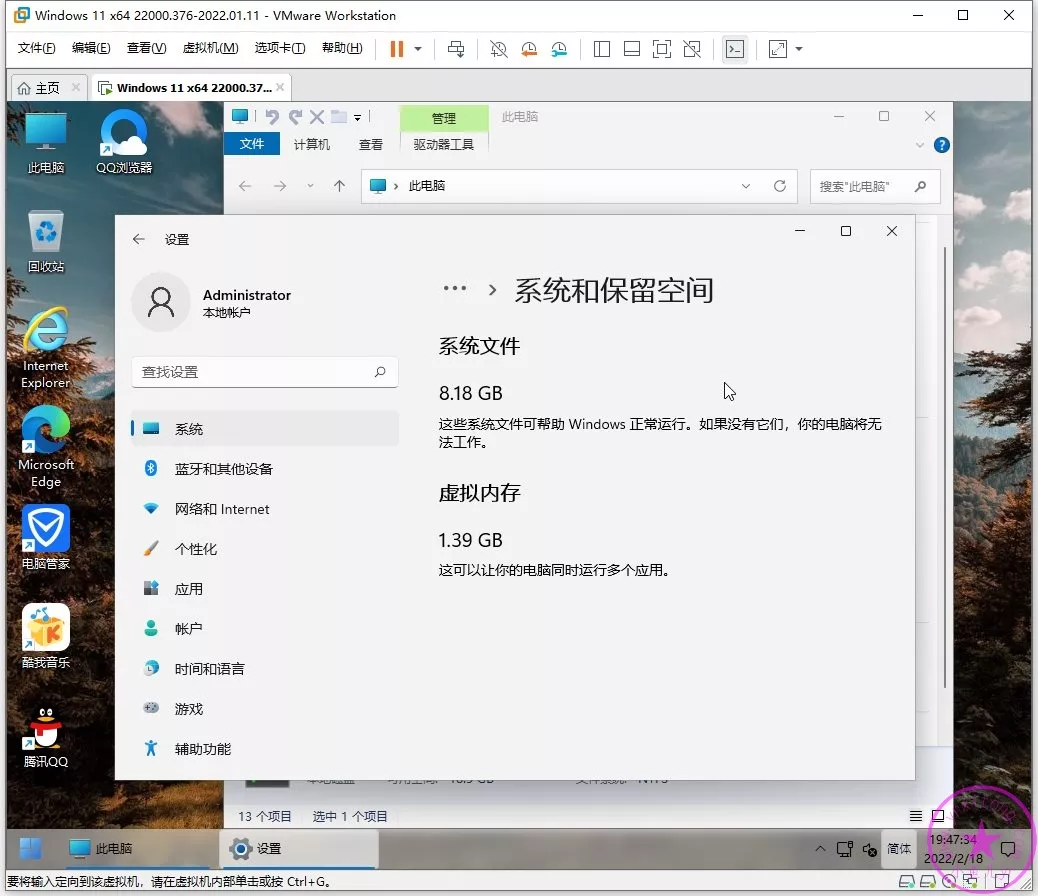Expand the breadcrumb ellipsis in Settings

click(455, 289)
